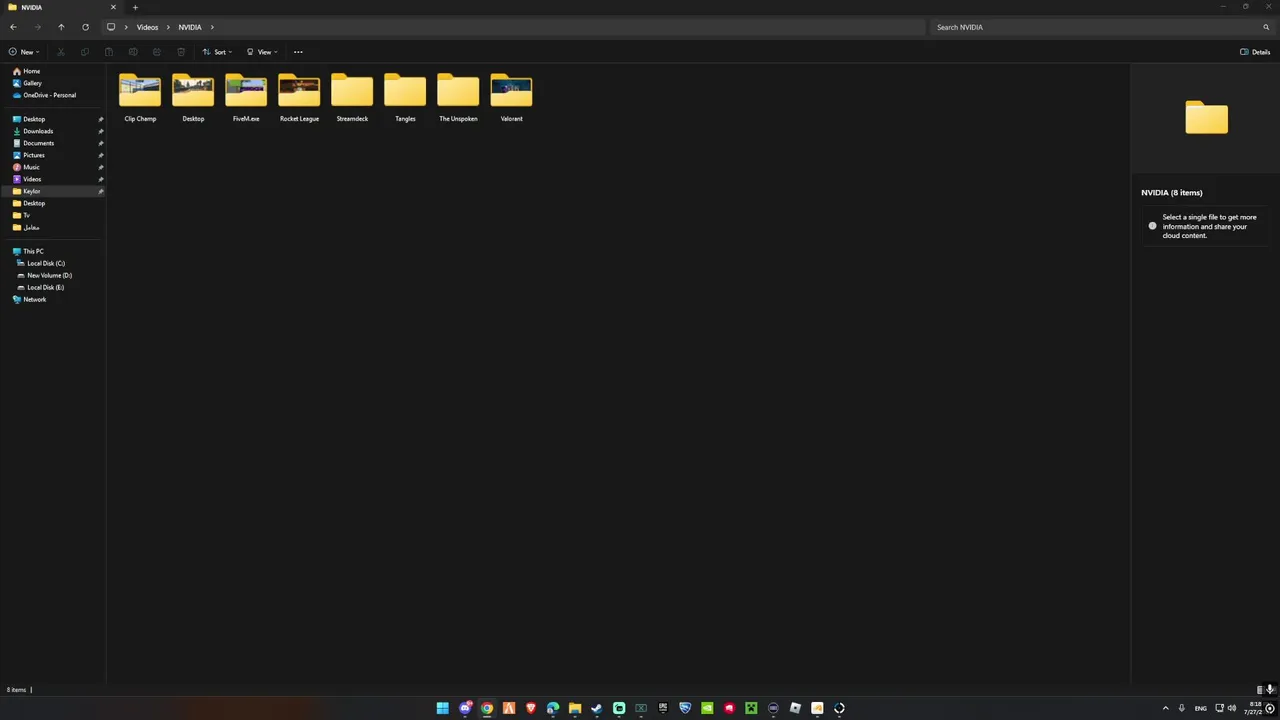Screen dimensions: 1280x720
Task: Click the pin icon beside Keylor
Action: tap(100, 191)
